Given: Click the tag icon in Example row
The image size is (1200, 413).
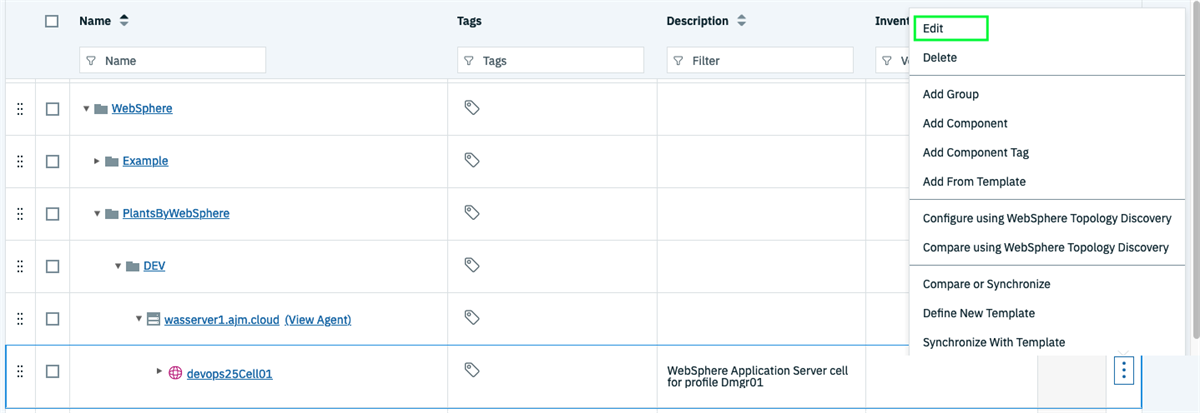Looking at the screenshot, I should 473,160.
